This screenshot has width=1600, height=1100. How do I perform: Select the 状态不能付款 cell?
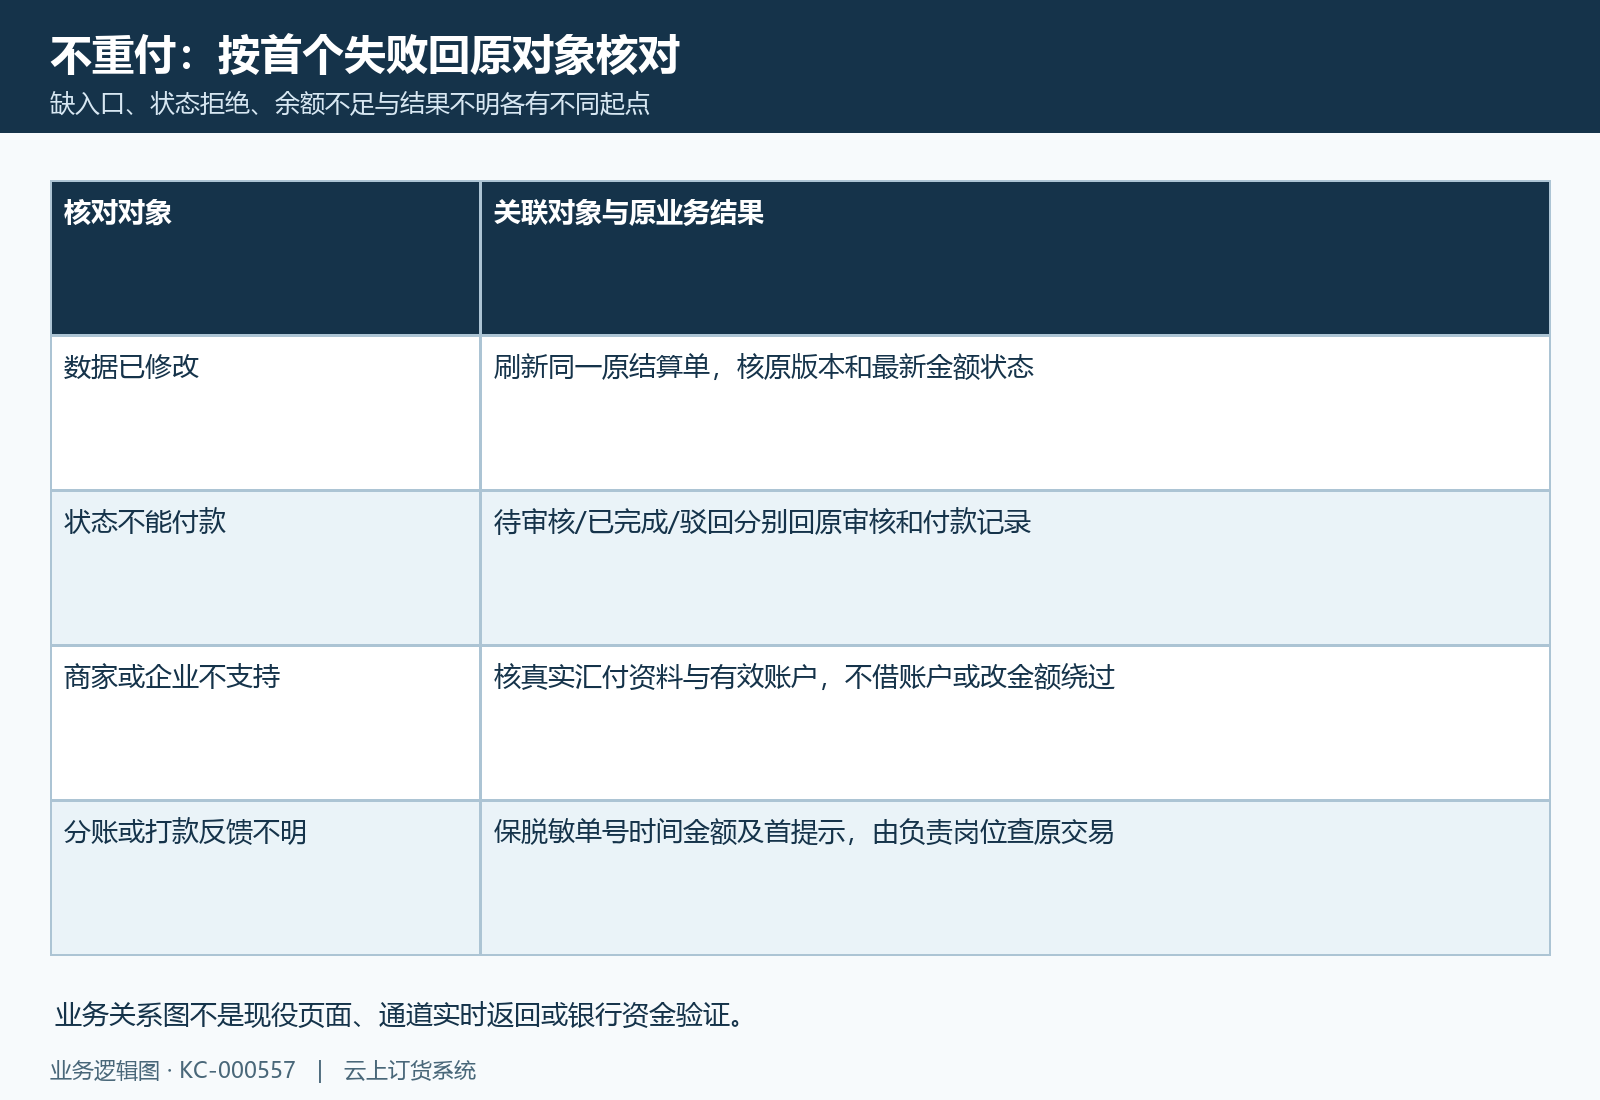point(265,568)
